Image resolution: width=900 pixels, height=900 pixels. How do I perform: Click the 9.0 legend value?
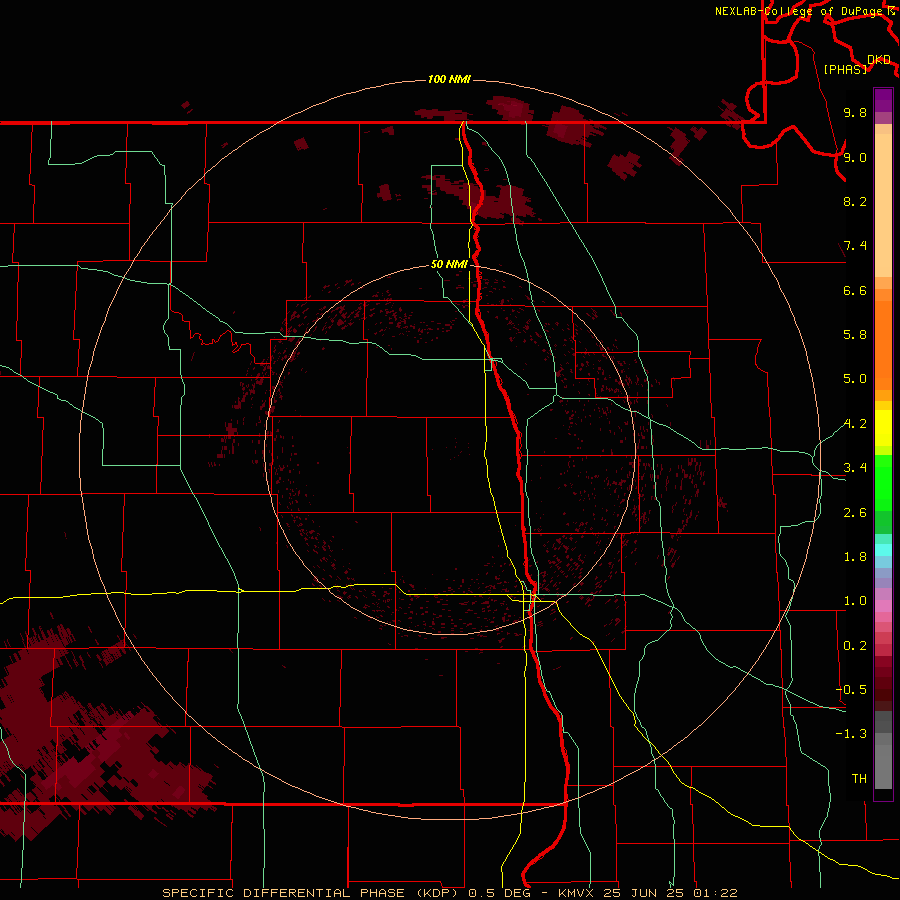tap(855, 157)
